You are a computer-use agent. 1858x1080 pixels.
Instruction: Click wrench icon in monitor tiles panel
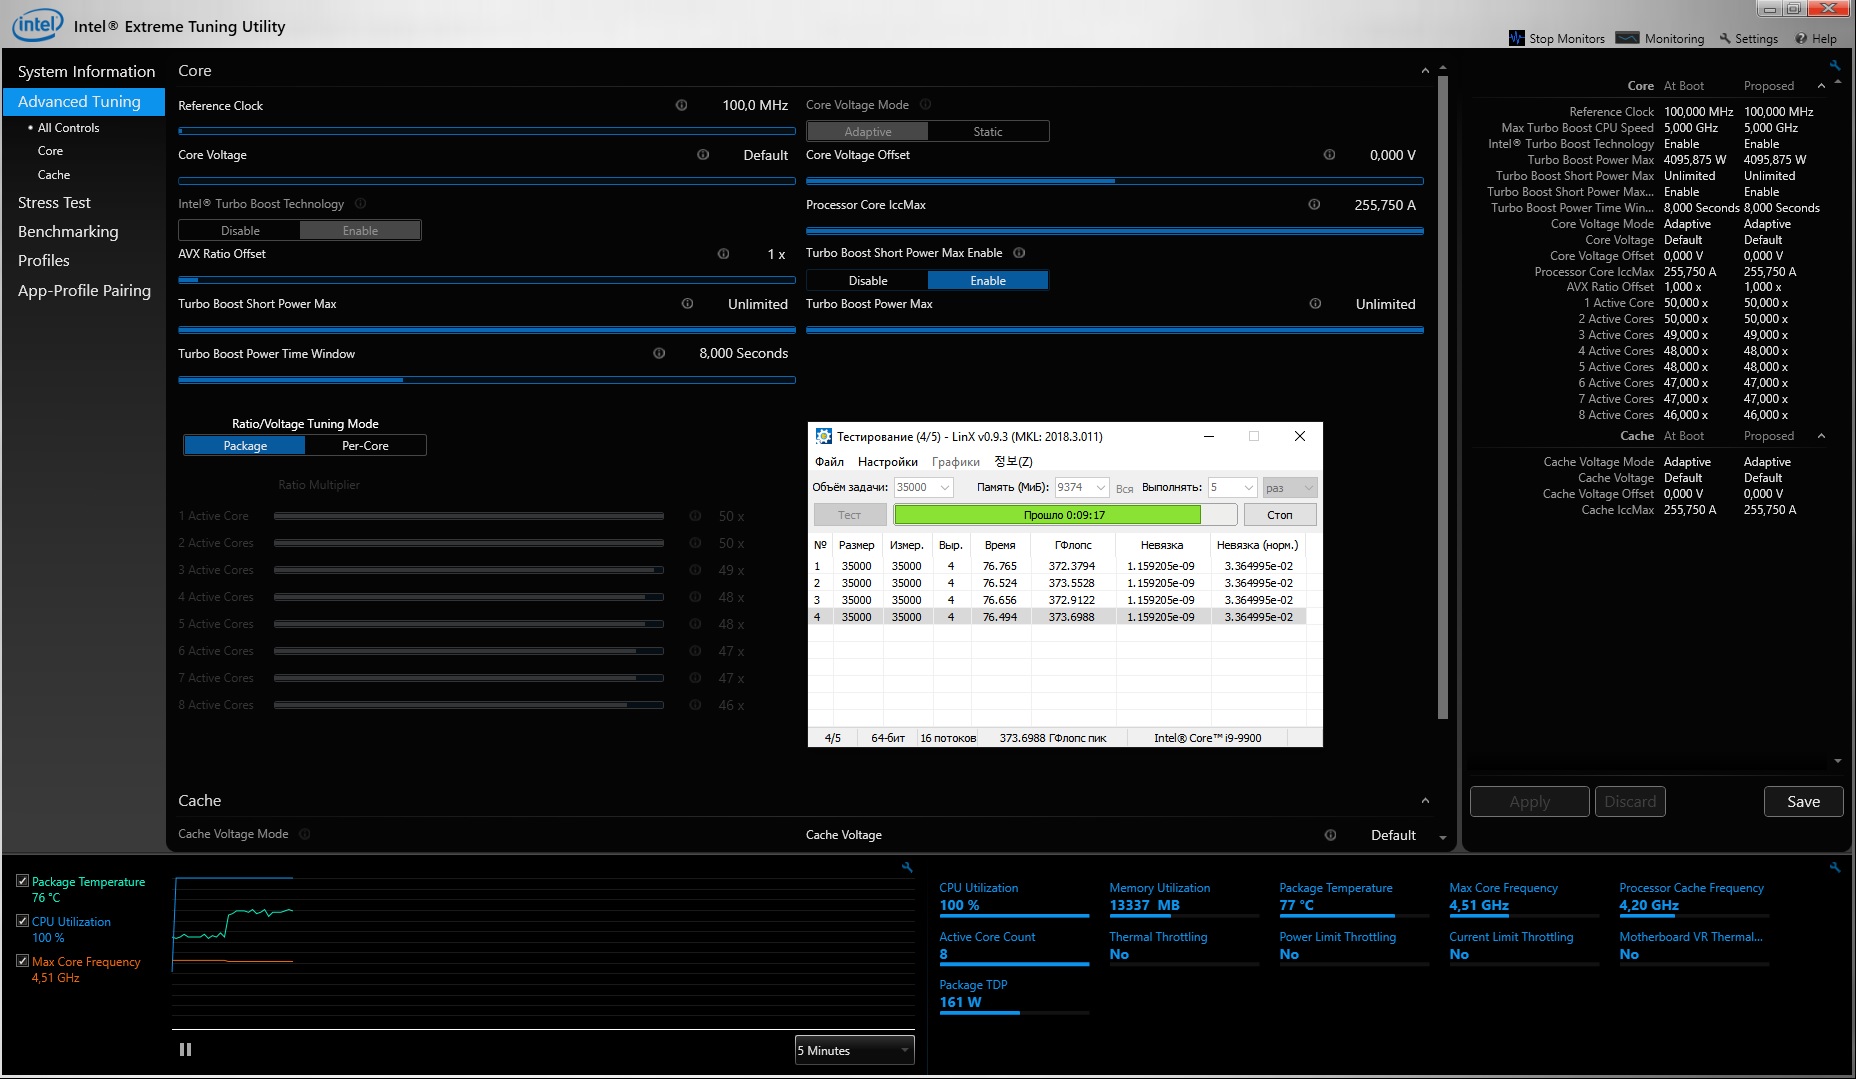[1835, 867]
